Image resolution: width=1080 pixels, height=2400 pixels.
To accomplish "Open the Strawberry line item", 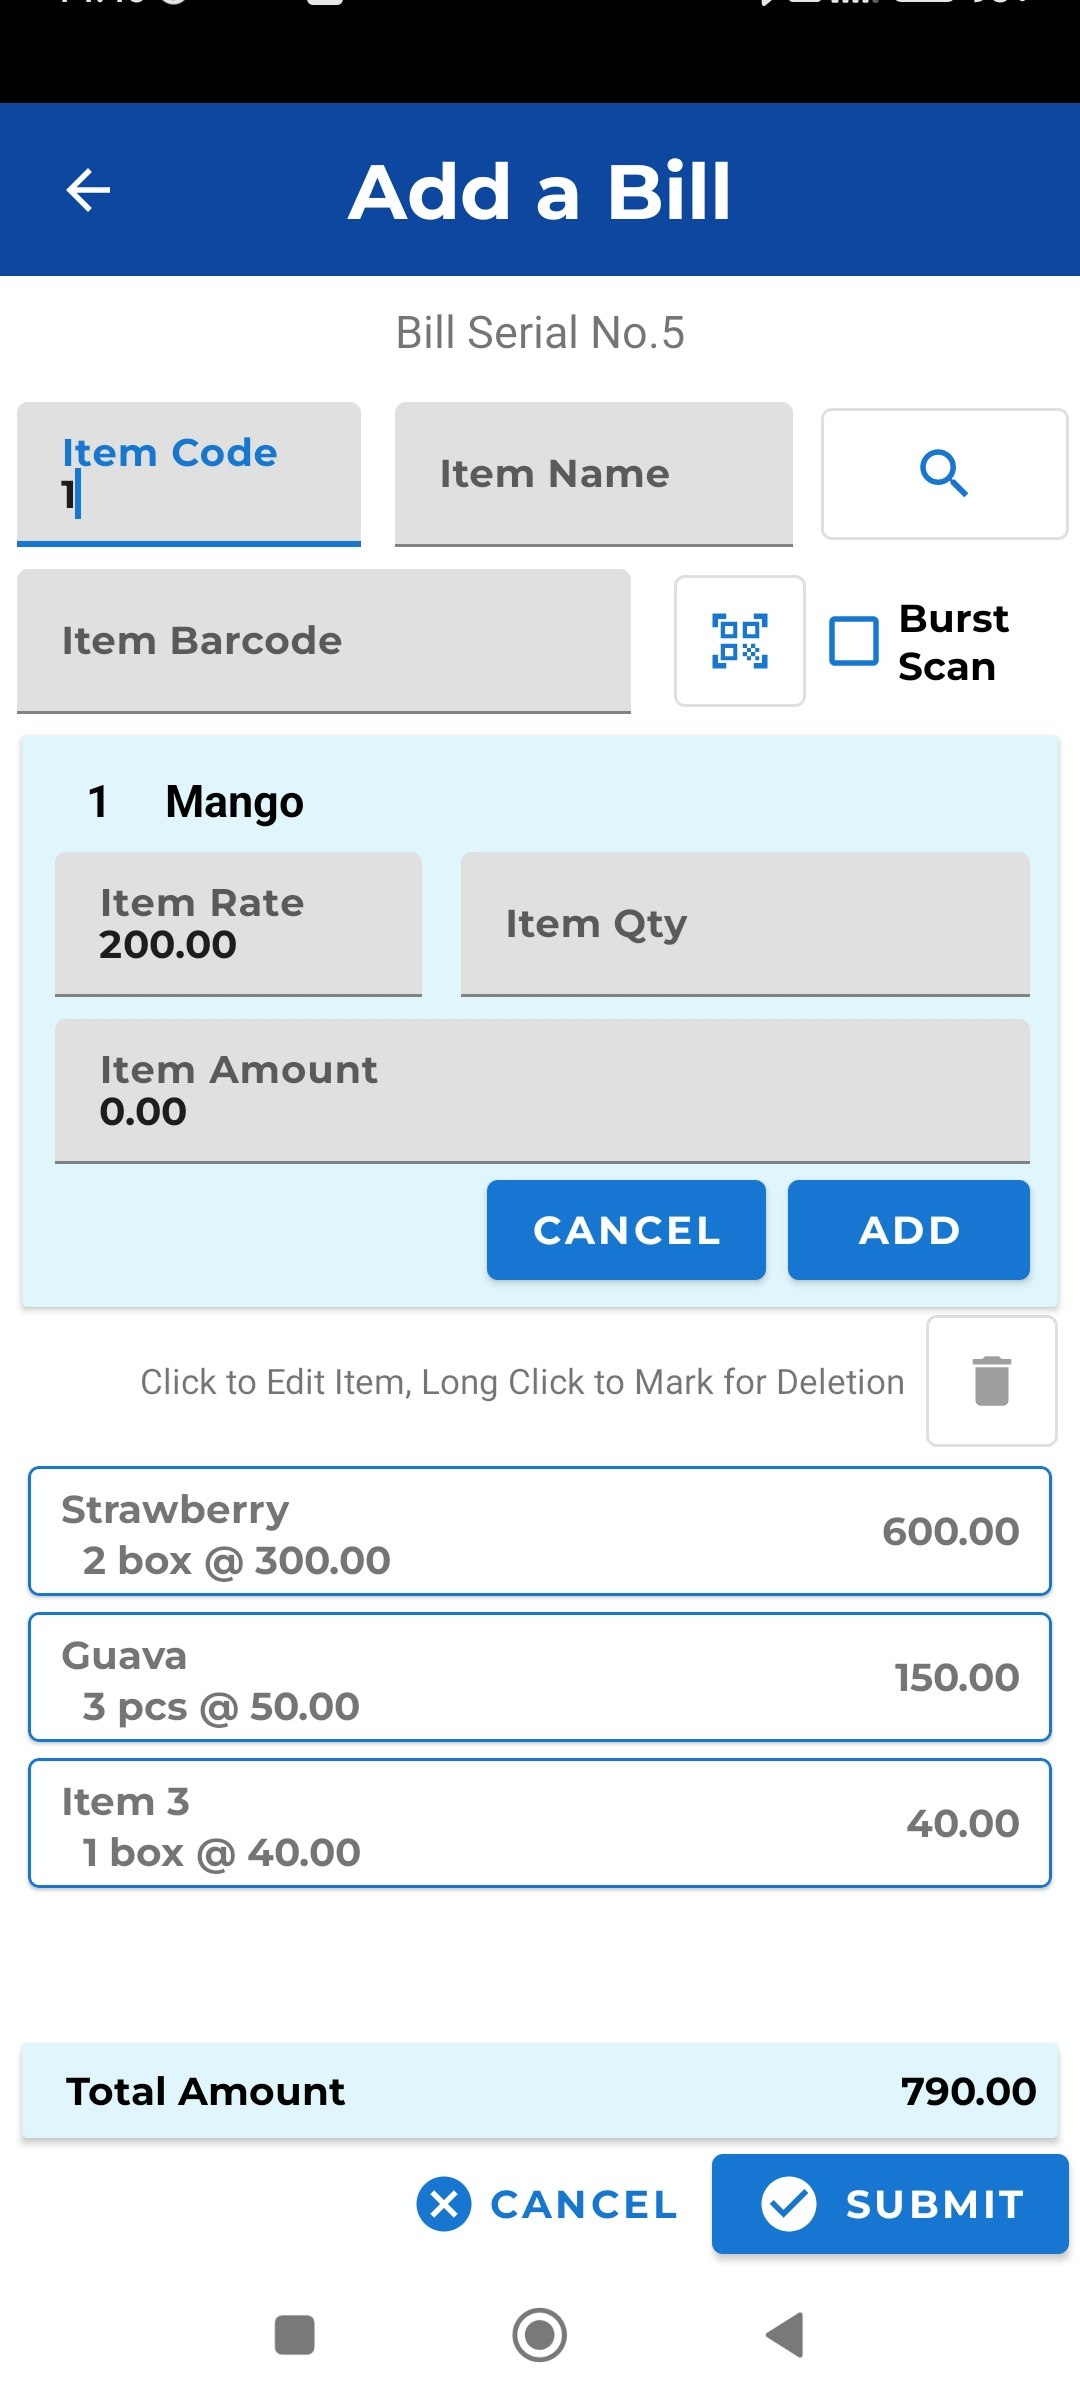I will click(540, 1531).
